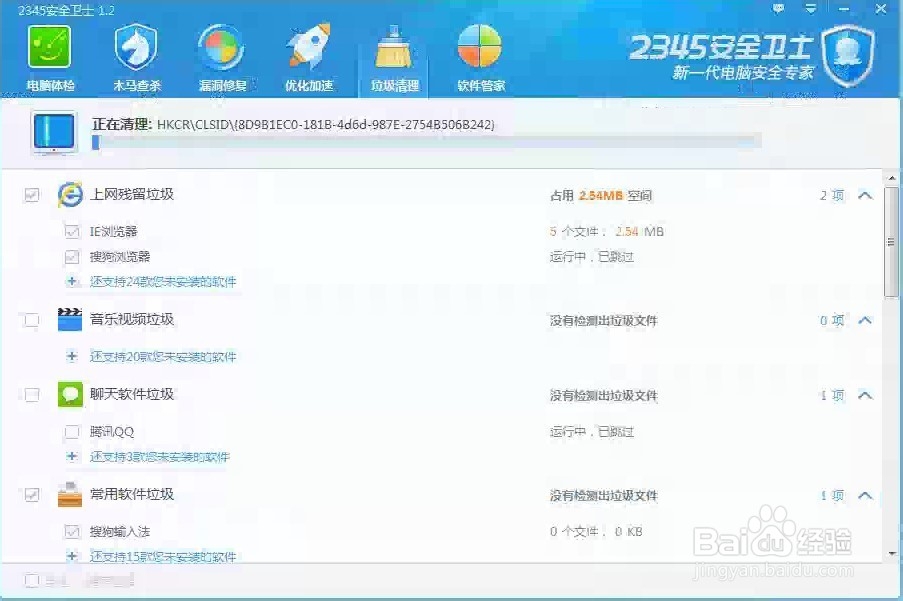Click the monitor cleaning status icon
This screenshot has height=601, width=903.
(54, 133)
